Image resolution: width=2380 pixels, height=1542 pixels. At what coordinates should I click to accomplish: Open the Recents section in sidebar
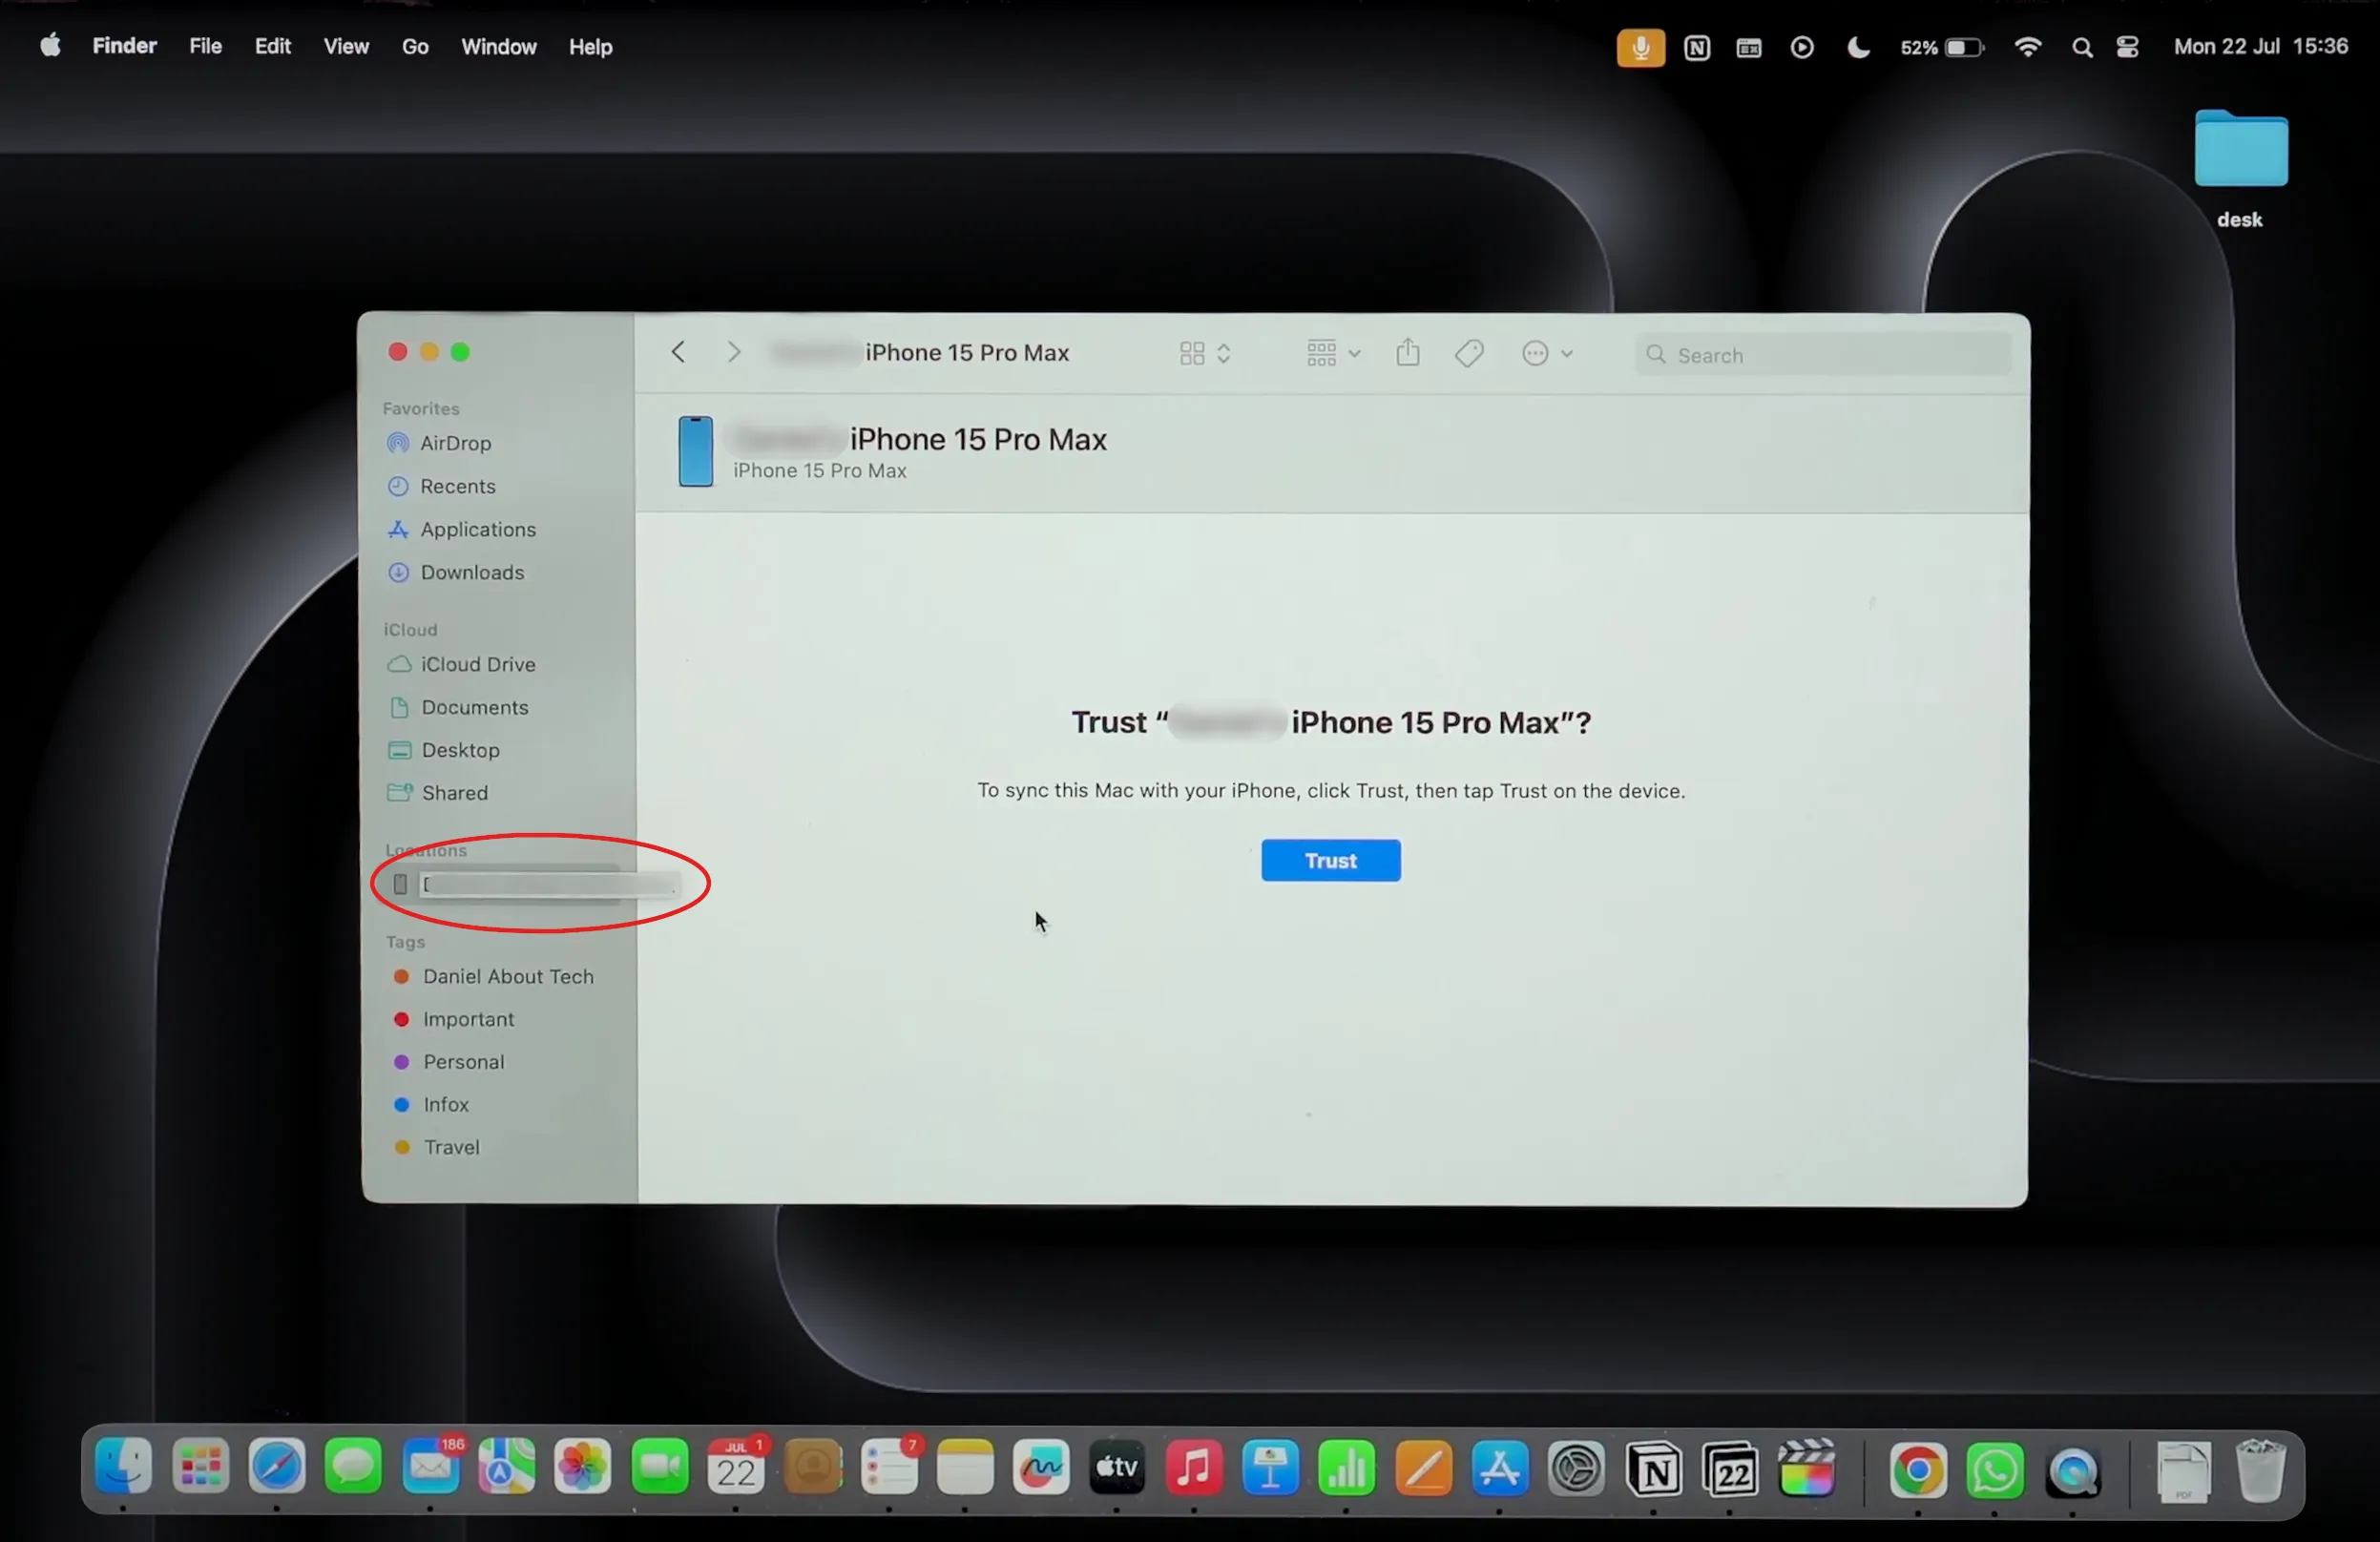(x=456, y=486)
